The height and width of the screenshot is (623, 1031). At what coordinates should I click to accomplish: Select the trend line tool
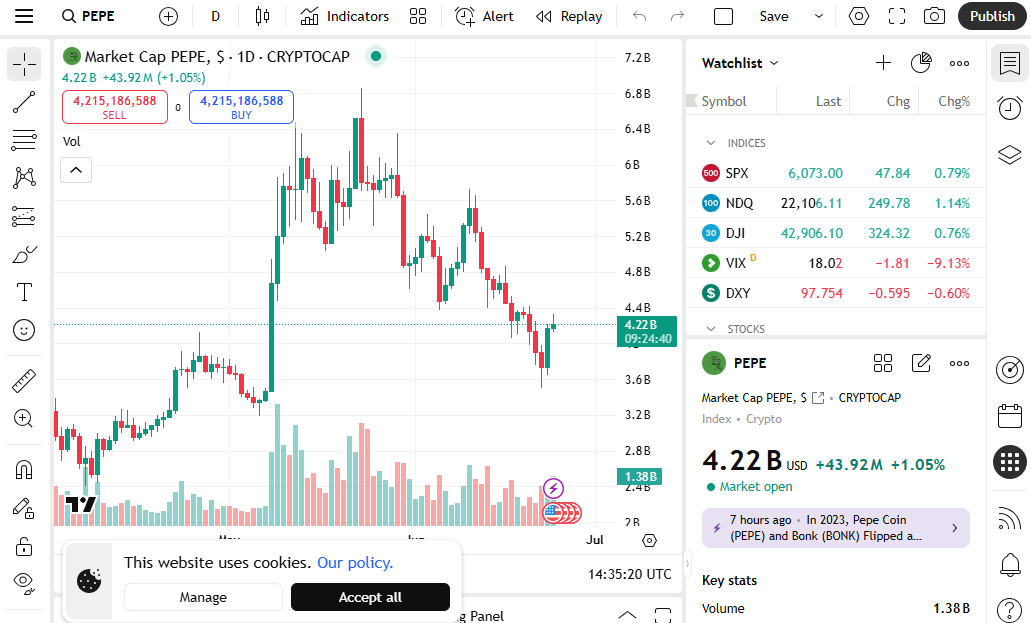tap(24, 102)
